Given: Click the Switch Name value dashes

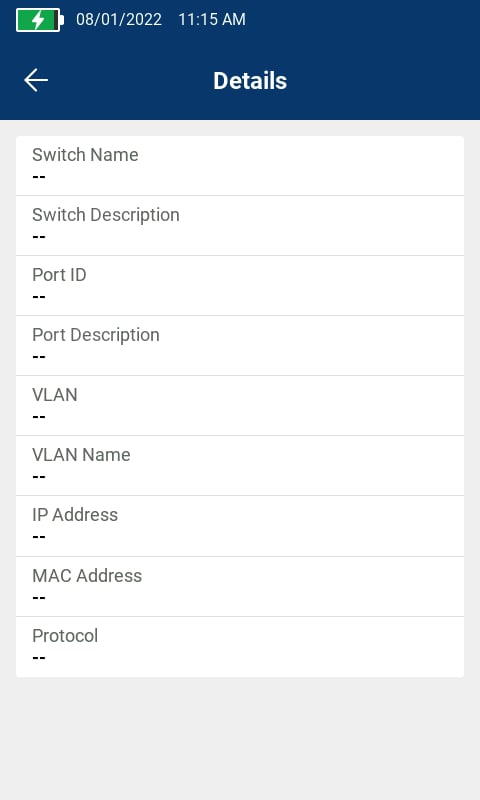Looking at the screenshot, I should pos(39,177).
